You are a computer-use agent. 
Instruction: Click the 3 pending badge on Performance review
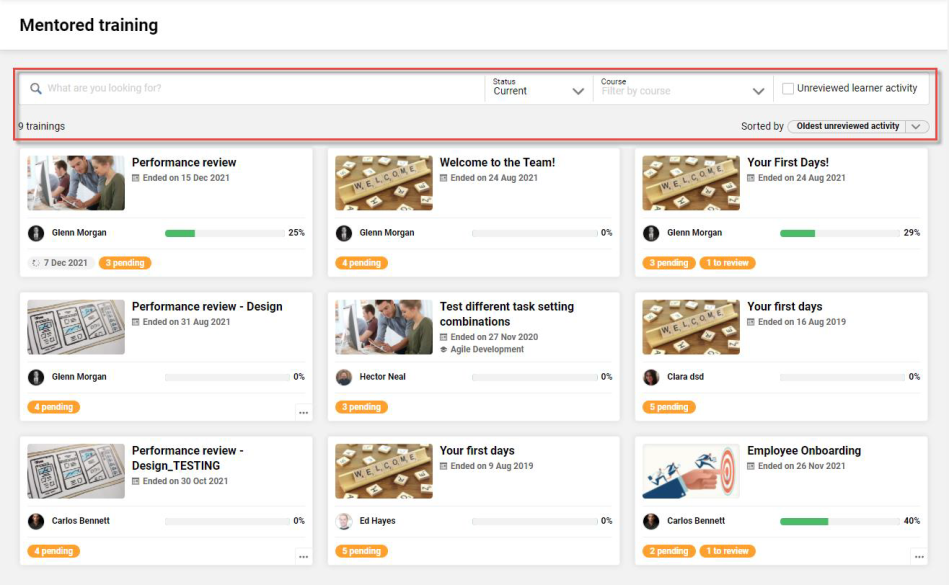click(125, 263)
